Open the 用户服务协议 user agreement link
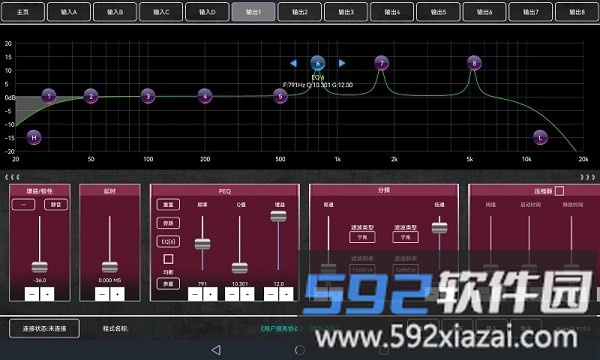 (281, 329)
